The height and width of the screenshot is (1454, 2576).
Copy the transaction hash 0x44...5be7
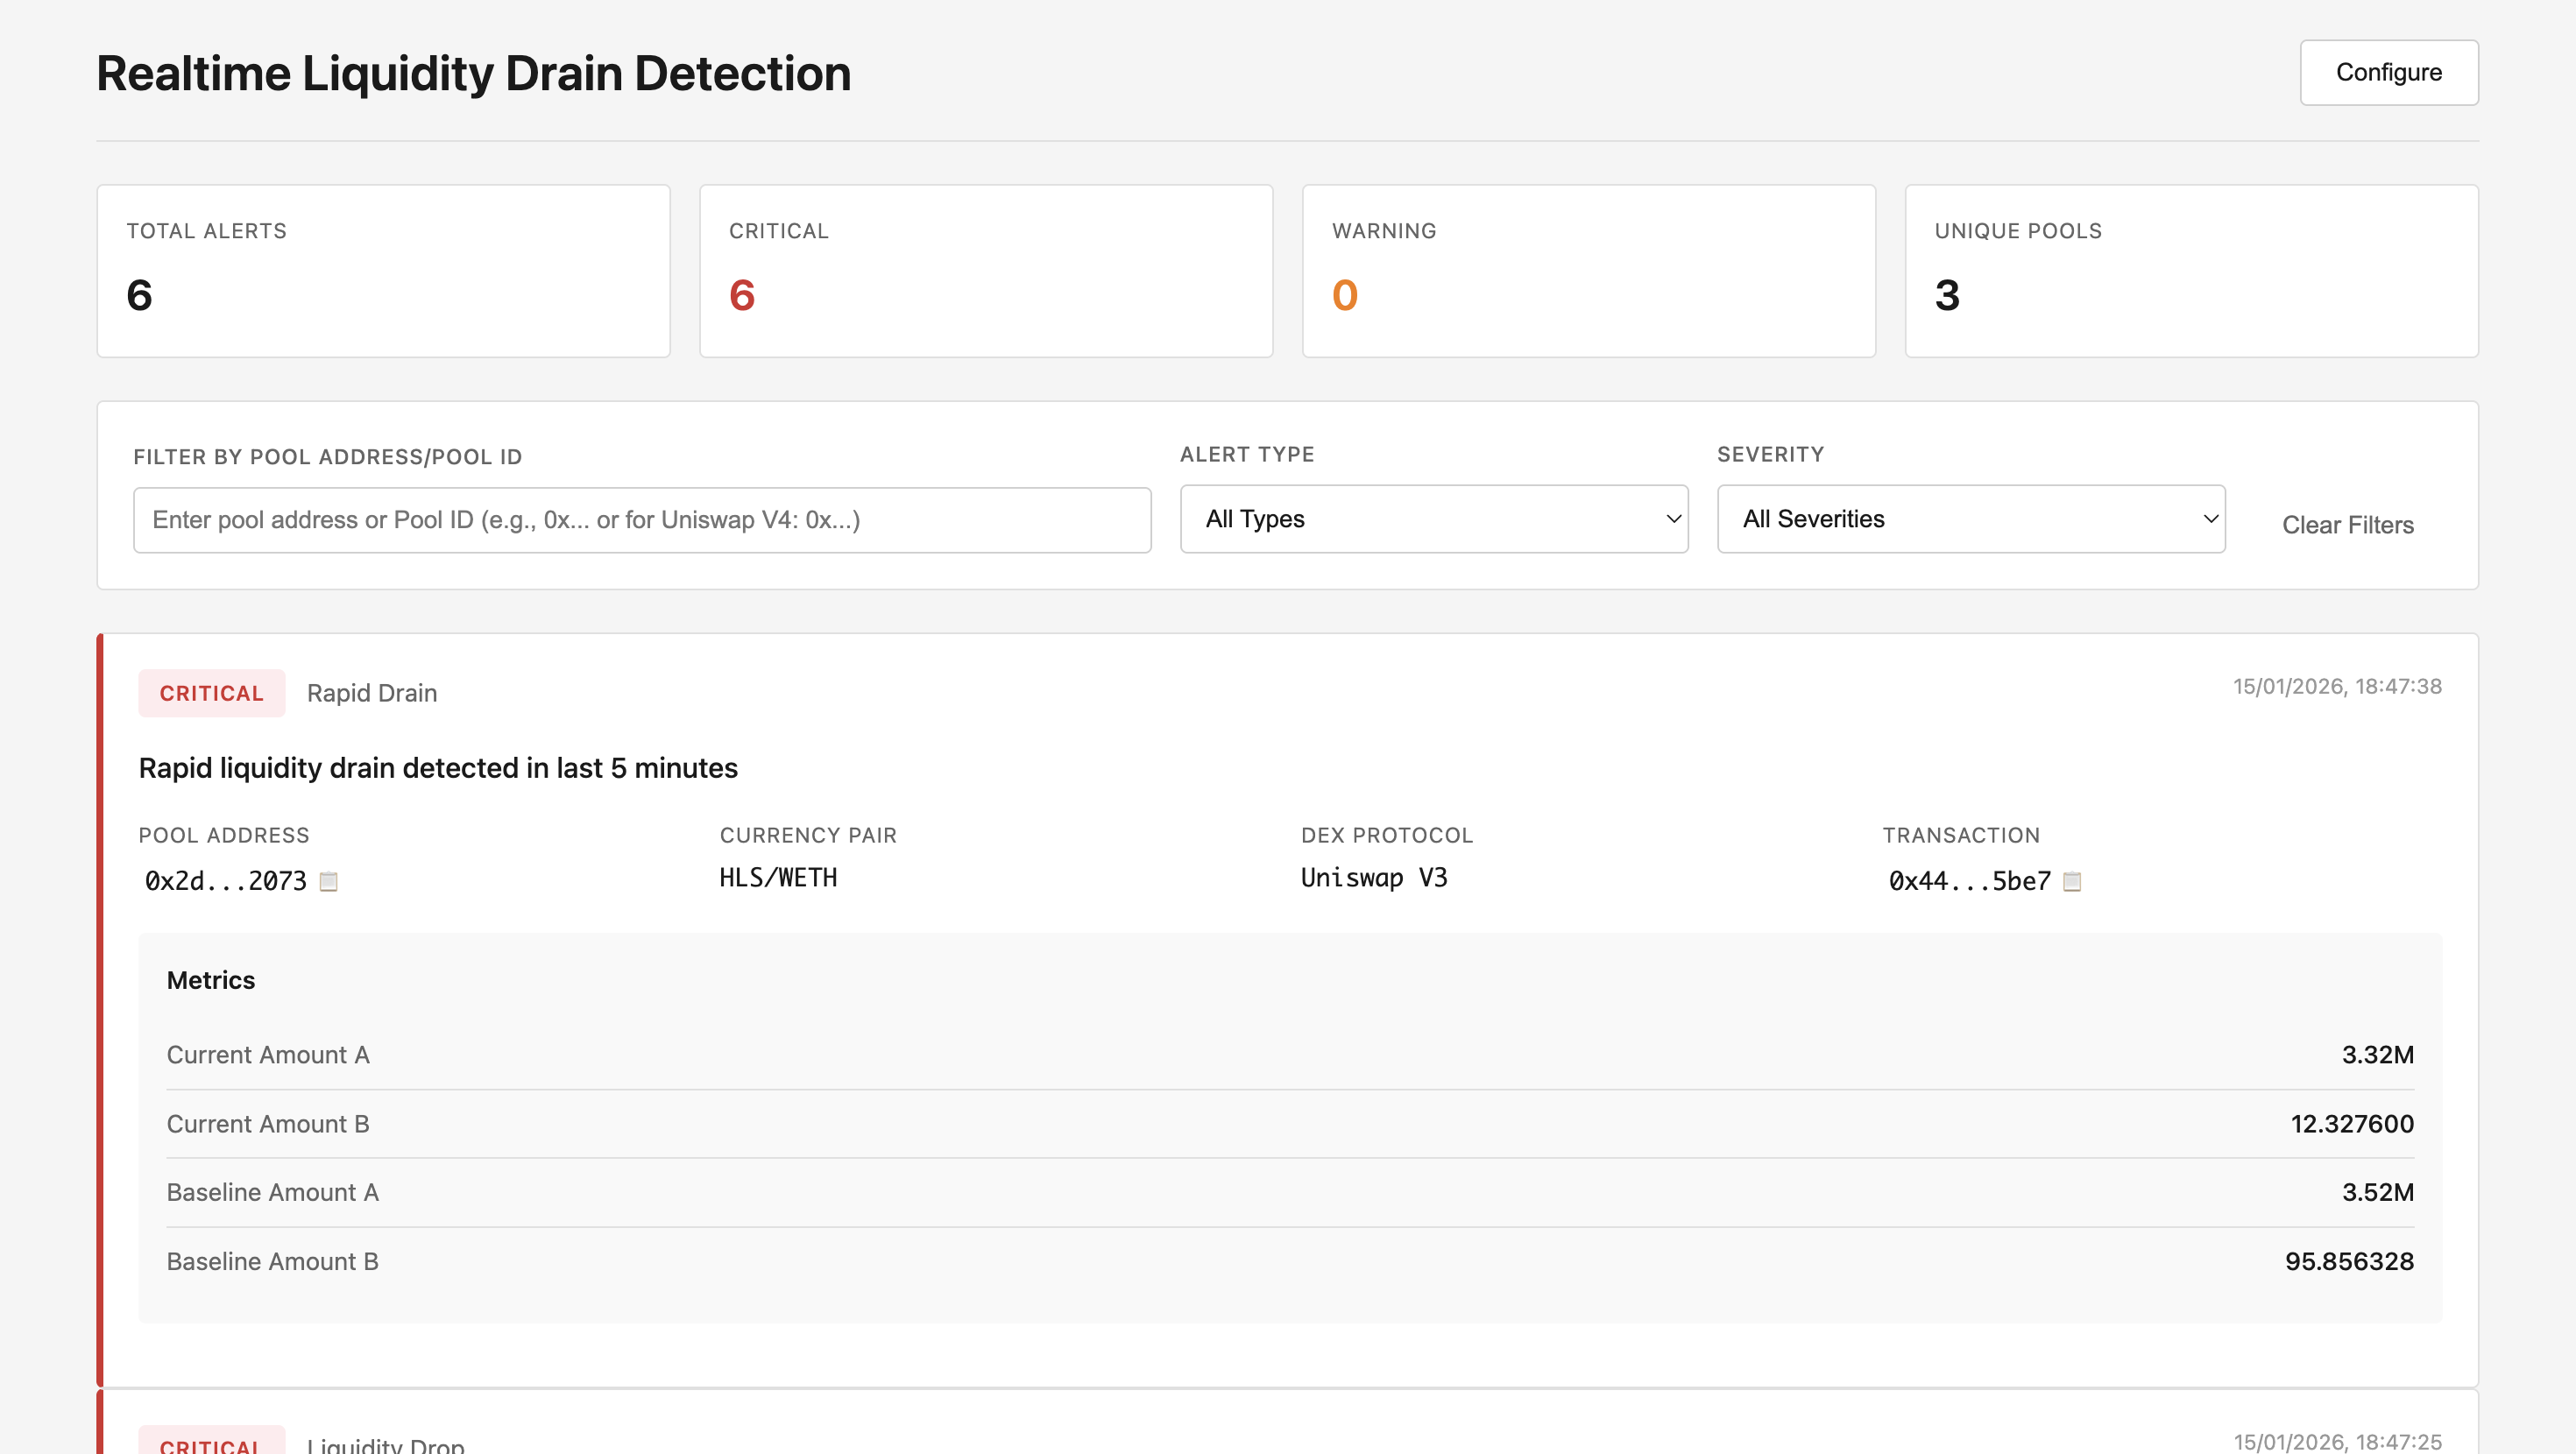tap(2072, 881)
